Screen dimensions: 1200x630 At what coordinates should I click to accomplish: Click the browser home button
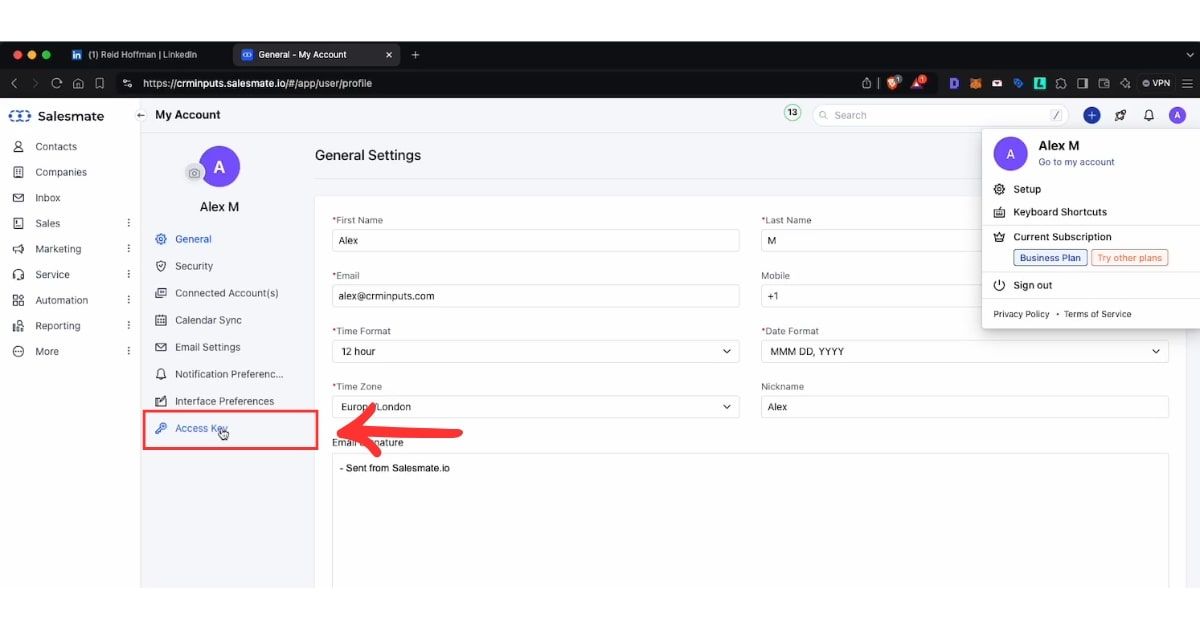[78, 83]
